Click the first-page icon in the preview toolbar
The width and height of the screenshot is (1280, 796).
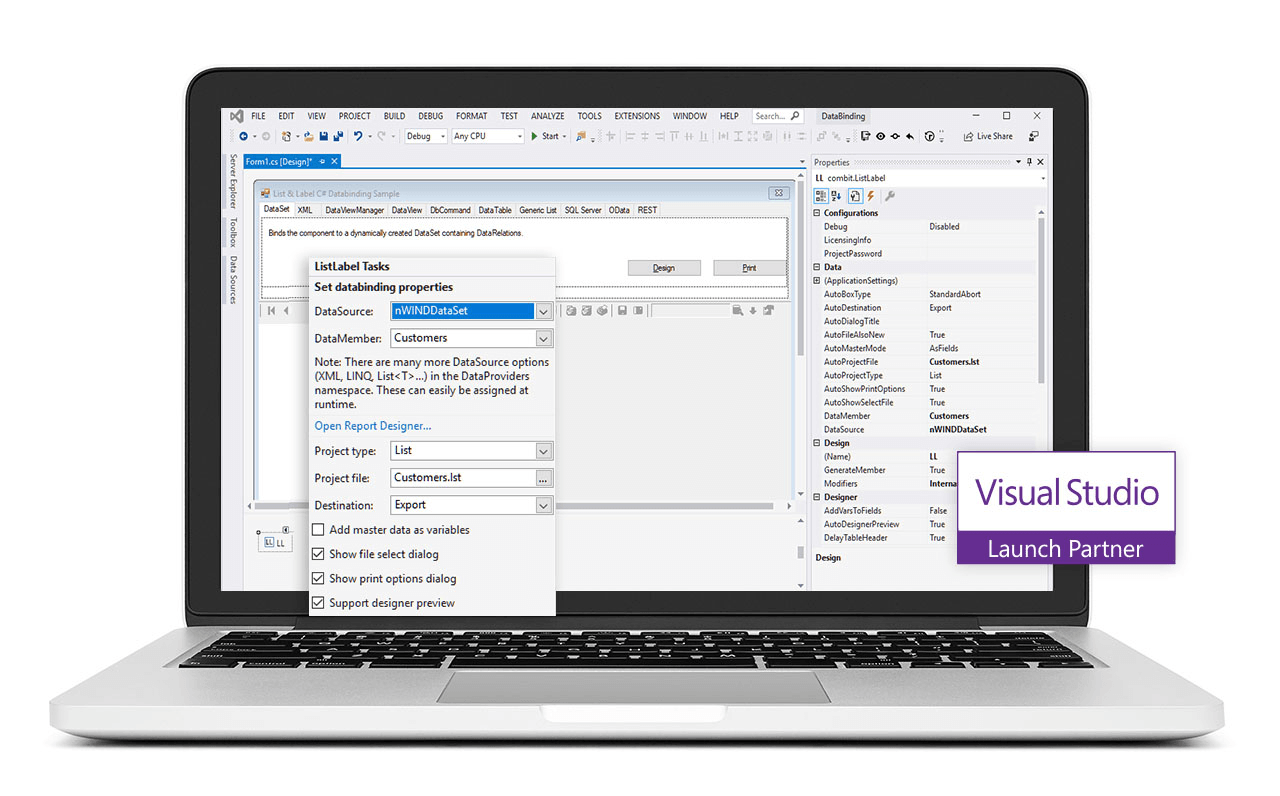click(271, 311)
